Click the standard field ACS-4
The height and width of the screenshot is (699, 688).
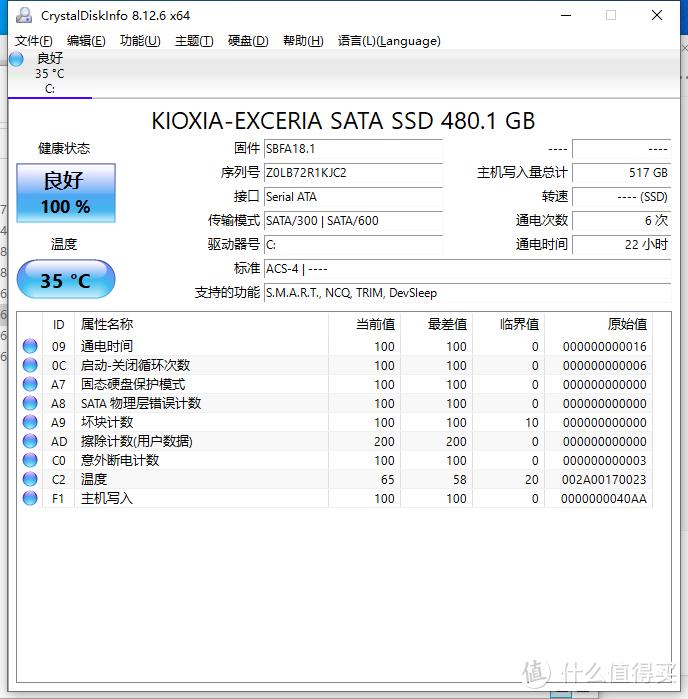[467, 269]
